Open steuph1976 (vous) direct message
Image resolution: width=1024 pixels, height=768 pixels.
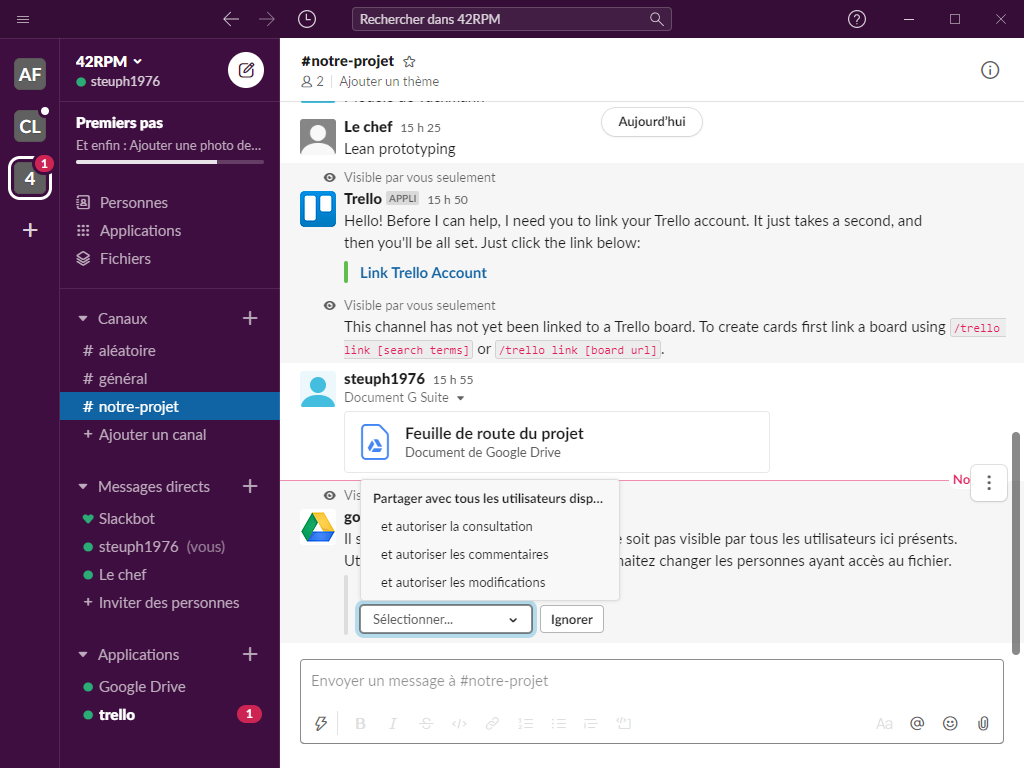point(170,547)
